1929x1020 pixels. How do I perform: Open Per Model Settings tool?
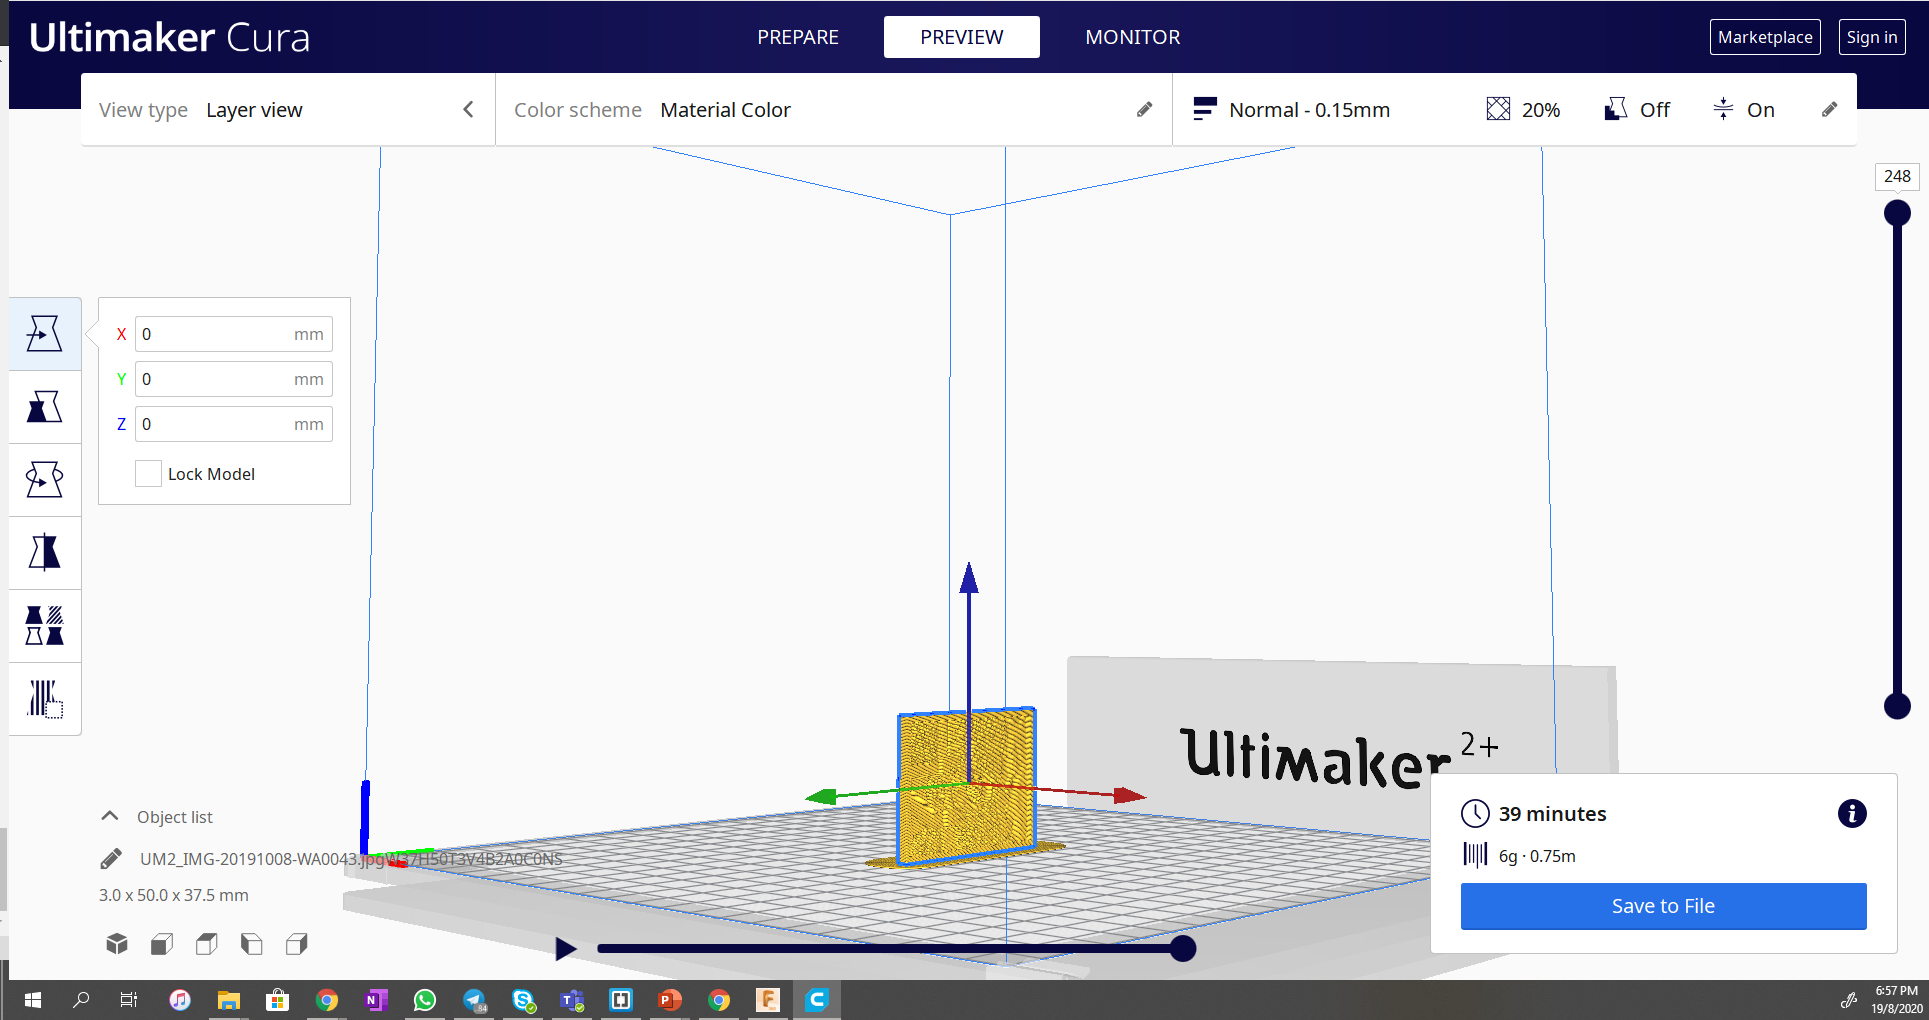pos(45,626)
